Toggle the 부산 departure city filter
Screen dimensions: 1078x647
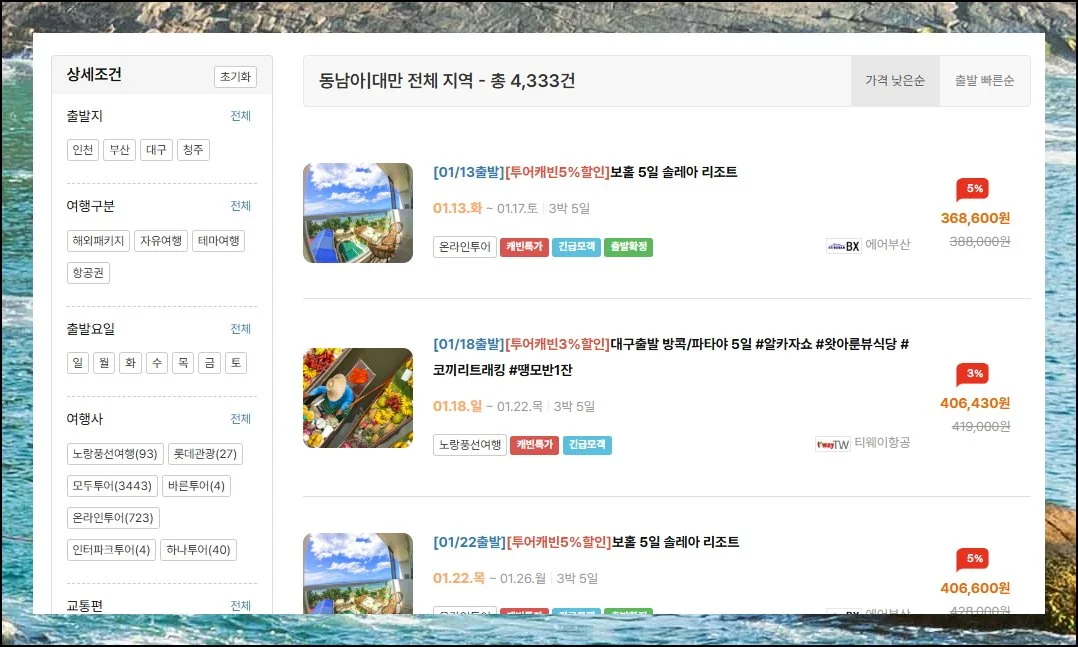[120, 150]
